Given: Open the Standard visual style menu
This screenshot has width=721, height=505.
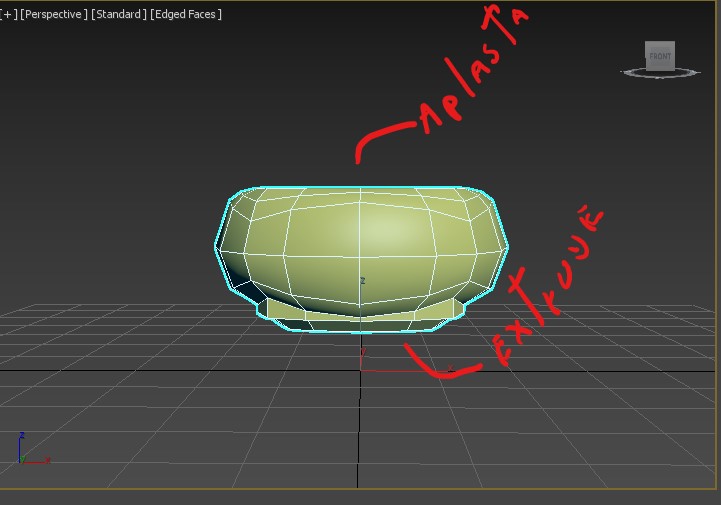Looking at the screenshot, I should 118,14.
